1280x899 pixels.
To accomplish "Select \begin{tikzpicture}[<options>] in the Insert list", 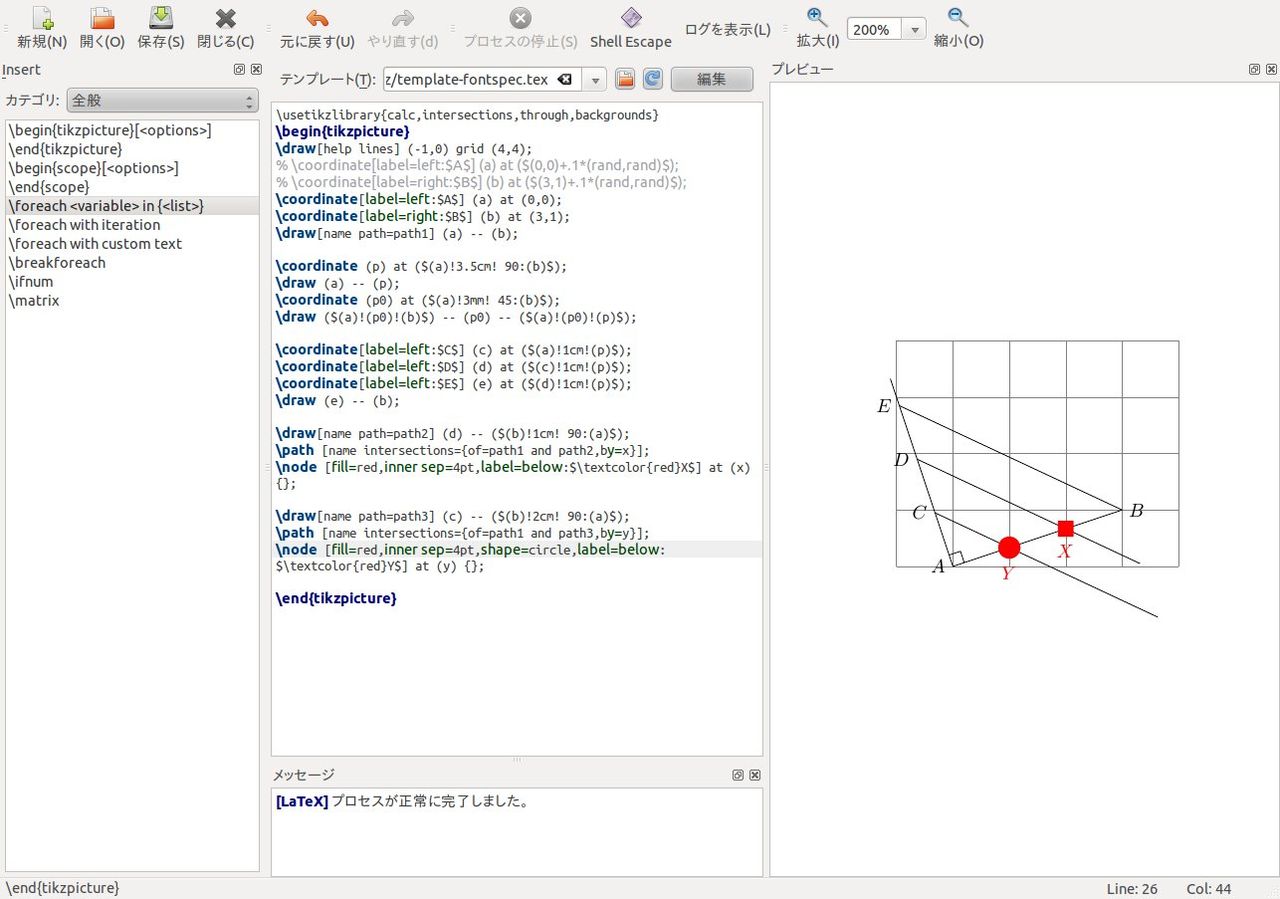I will (109, 130).
